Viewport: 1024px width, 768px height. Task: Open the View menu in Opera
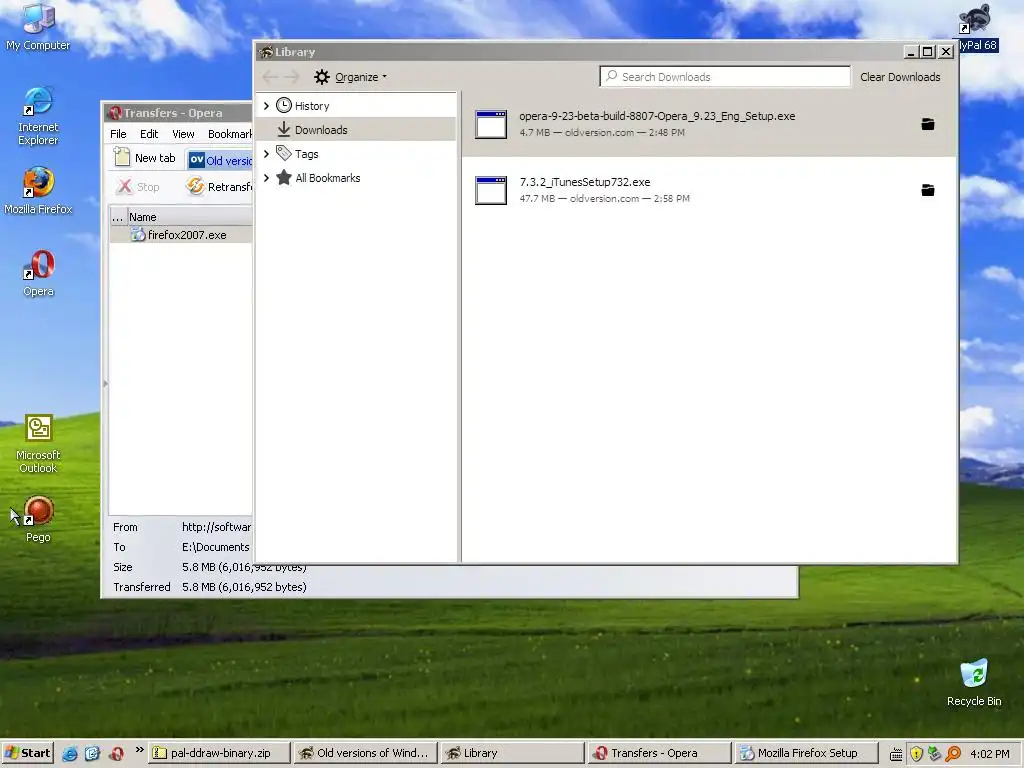(184, 134)
